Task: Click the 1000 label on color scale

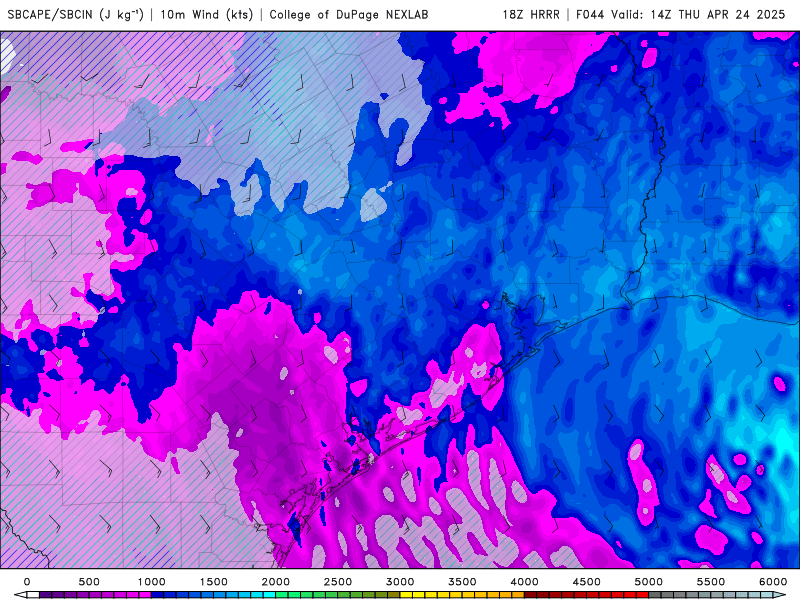Action: click(152, 582)
